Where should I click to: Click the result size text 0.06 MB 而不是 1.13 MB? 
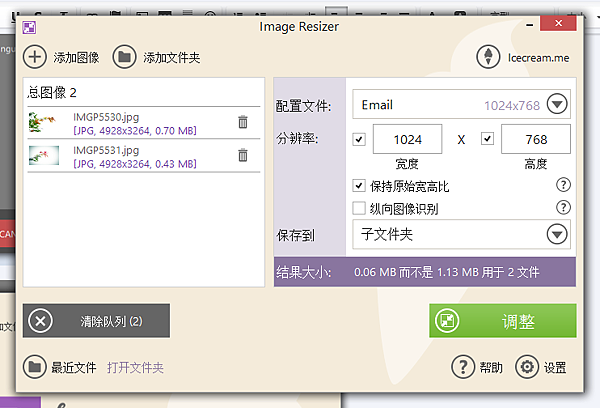click(416, 272)
